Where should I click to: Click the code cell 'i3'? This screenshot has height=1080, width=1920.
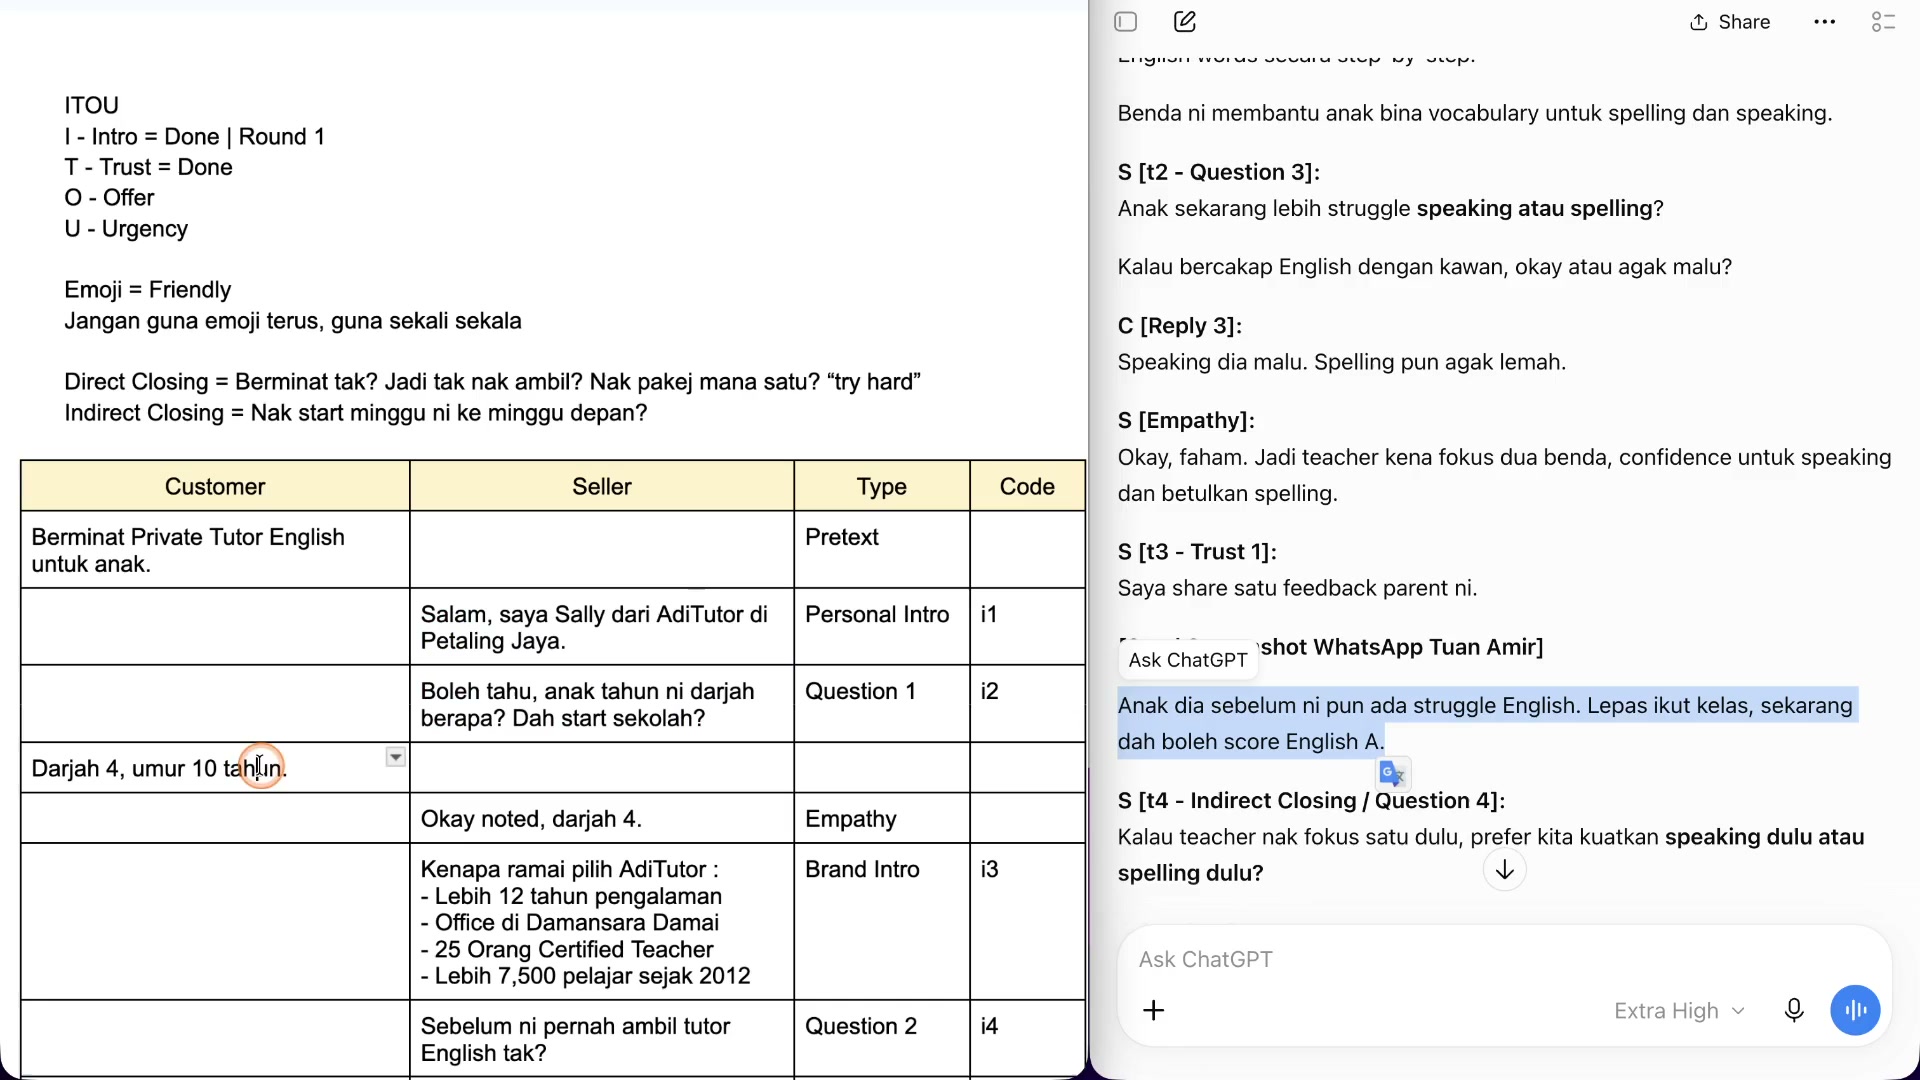pos(1028,922)
